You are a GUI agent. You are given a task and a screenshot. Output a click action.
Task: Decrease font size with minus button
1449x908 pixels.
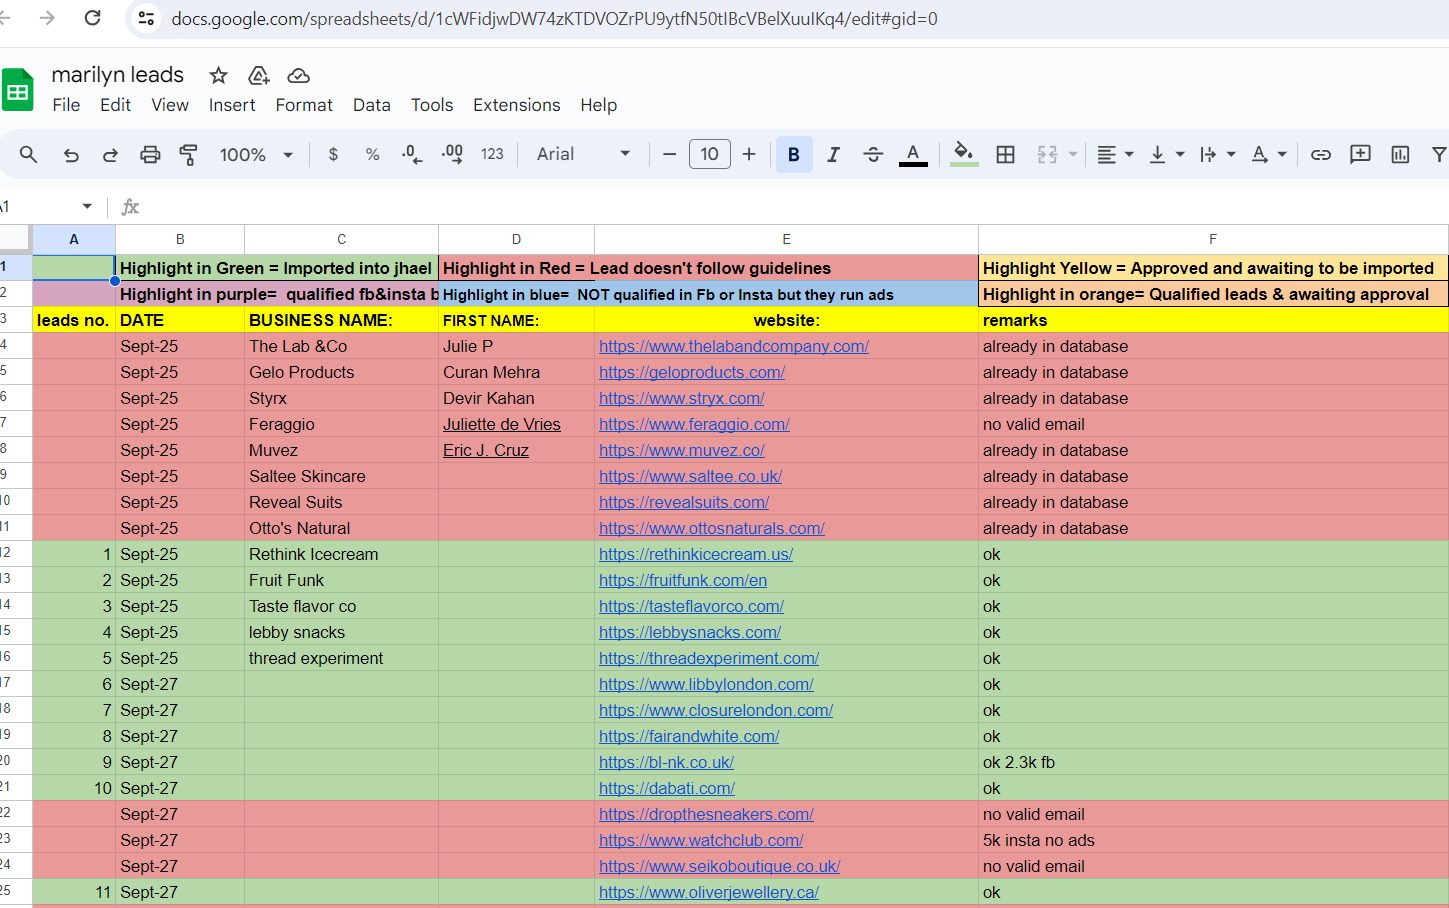point(669,154)
